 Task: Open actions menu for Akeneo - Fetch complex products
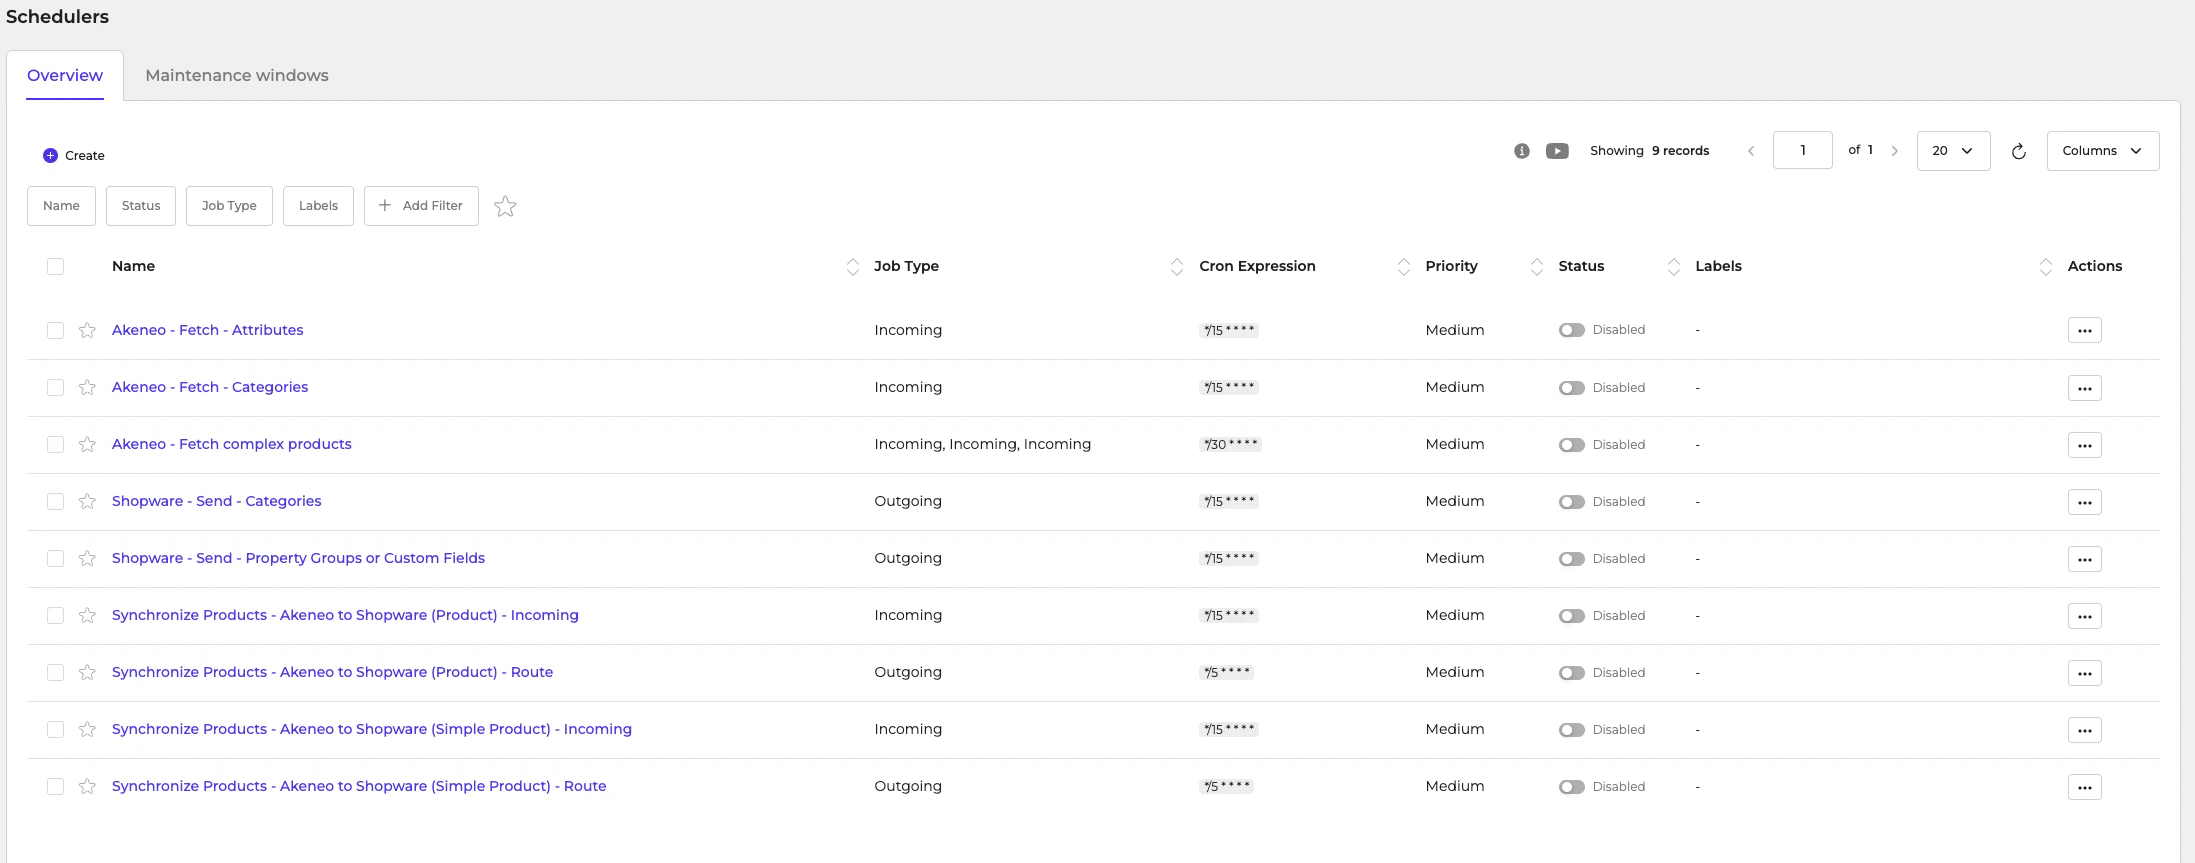[2084, 444]
